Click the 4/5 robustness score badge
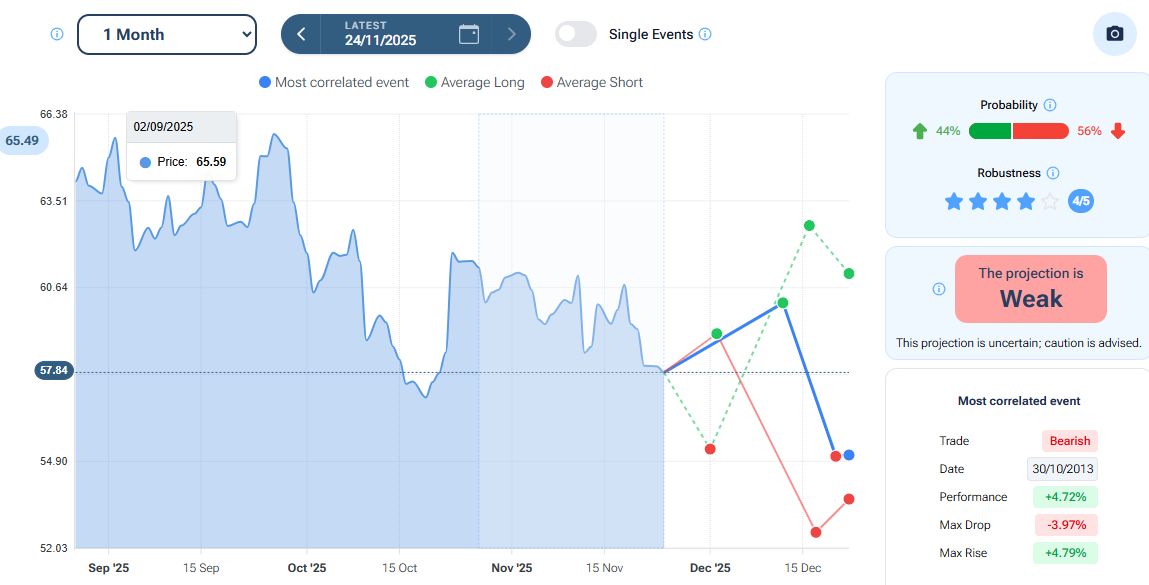 [1081, 201]
